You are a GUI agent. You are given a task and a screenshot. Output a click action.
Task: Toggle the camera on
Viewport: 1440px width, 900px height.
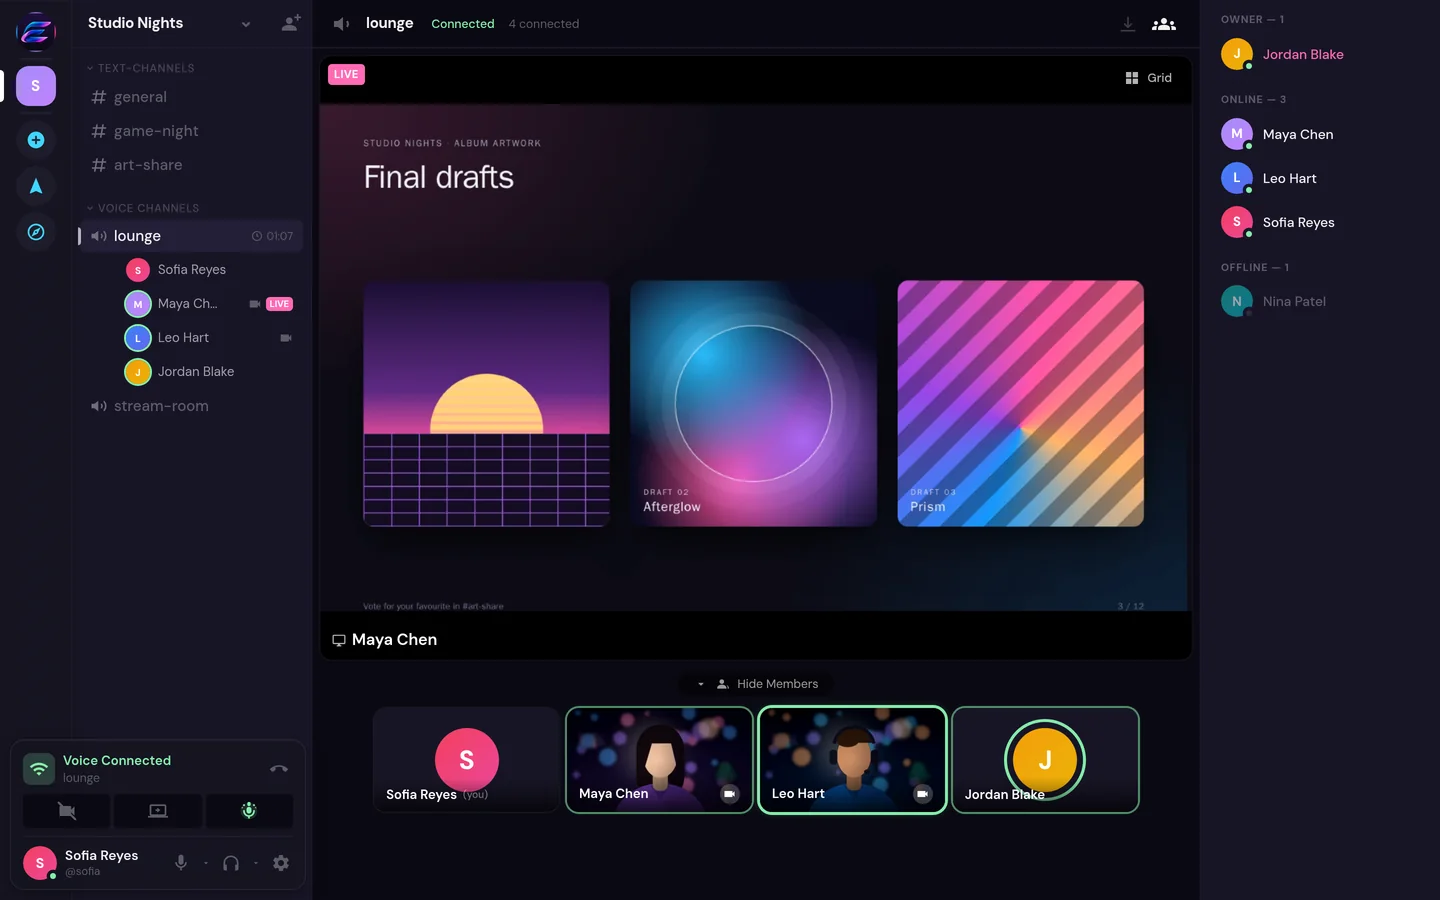tap(67, 811)
